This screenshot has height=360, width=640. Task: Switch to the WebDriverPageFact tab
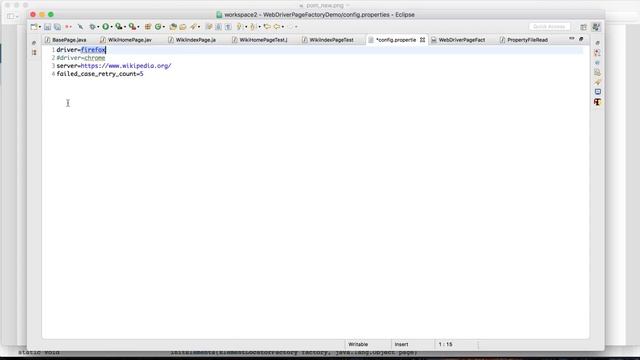(458, 40)
